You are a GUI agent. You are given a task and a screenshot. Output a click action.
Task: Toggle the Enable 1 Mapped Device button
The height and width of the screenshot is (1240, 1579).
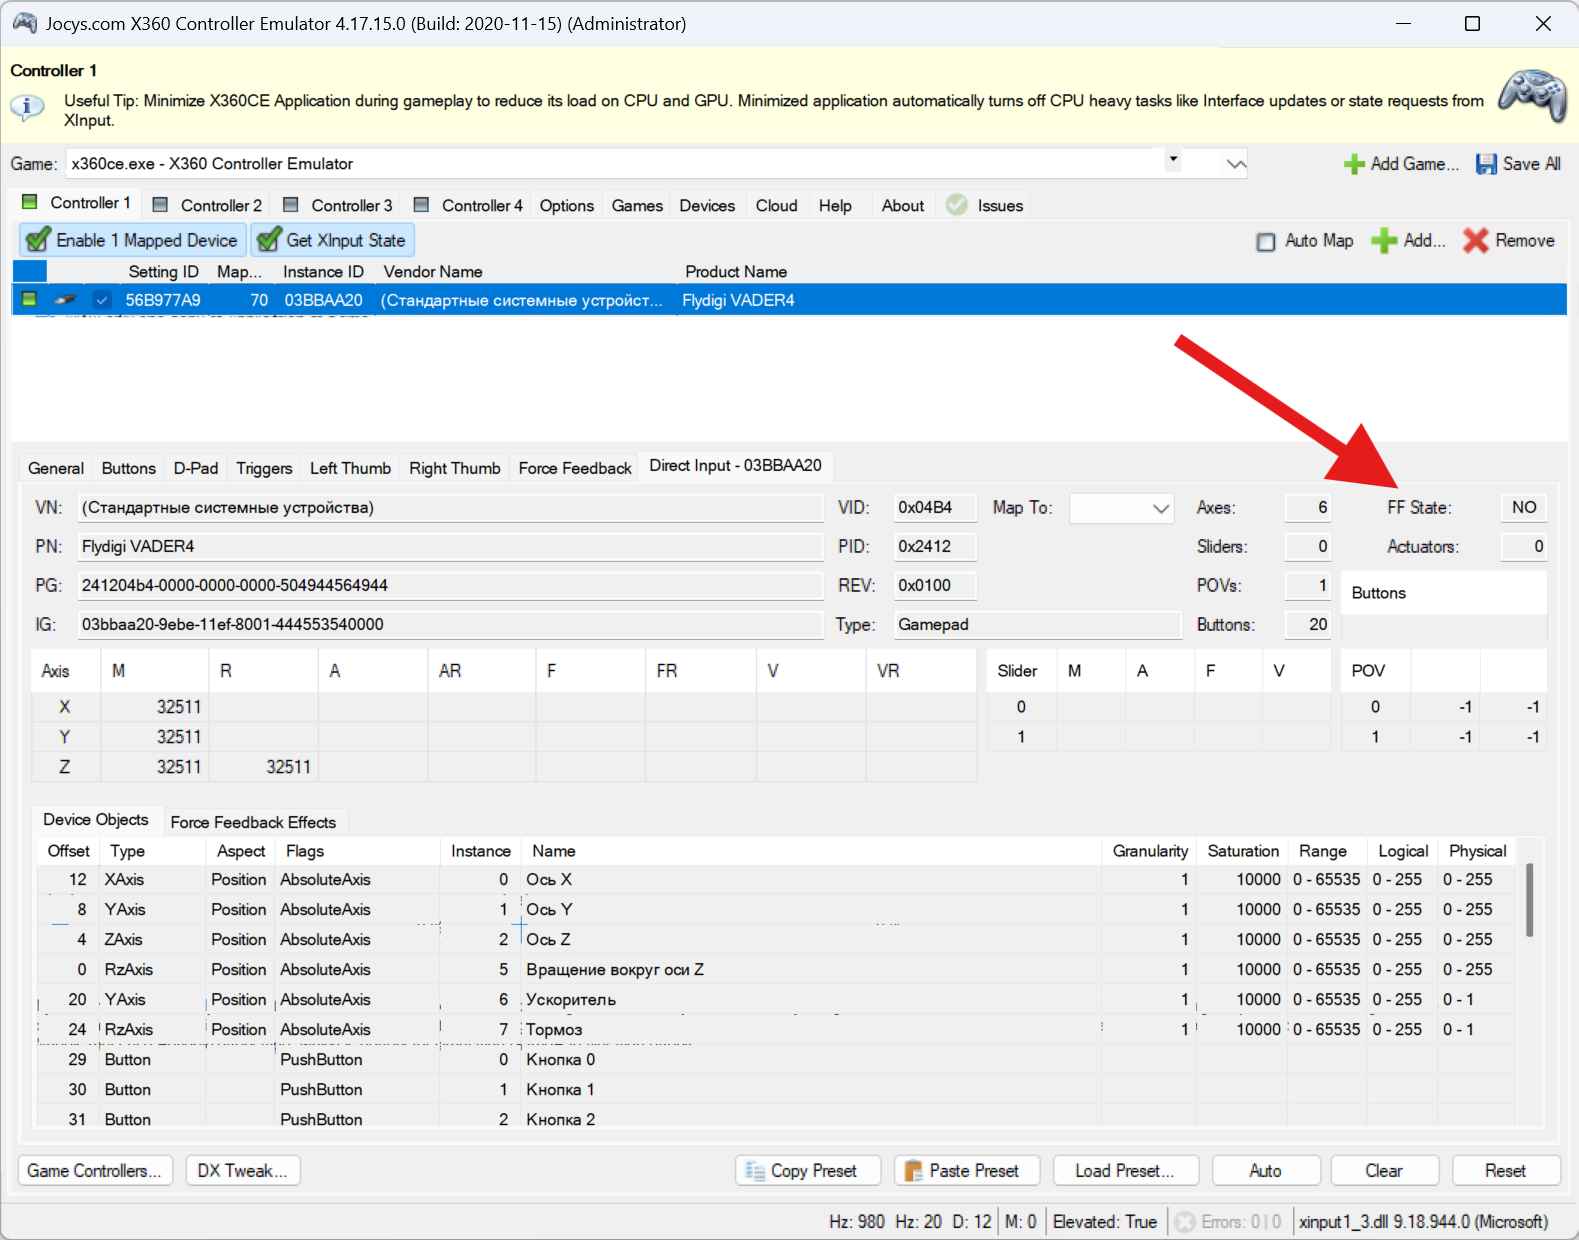133,240
